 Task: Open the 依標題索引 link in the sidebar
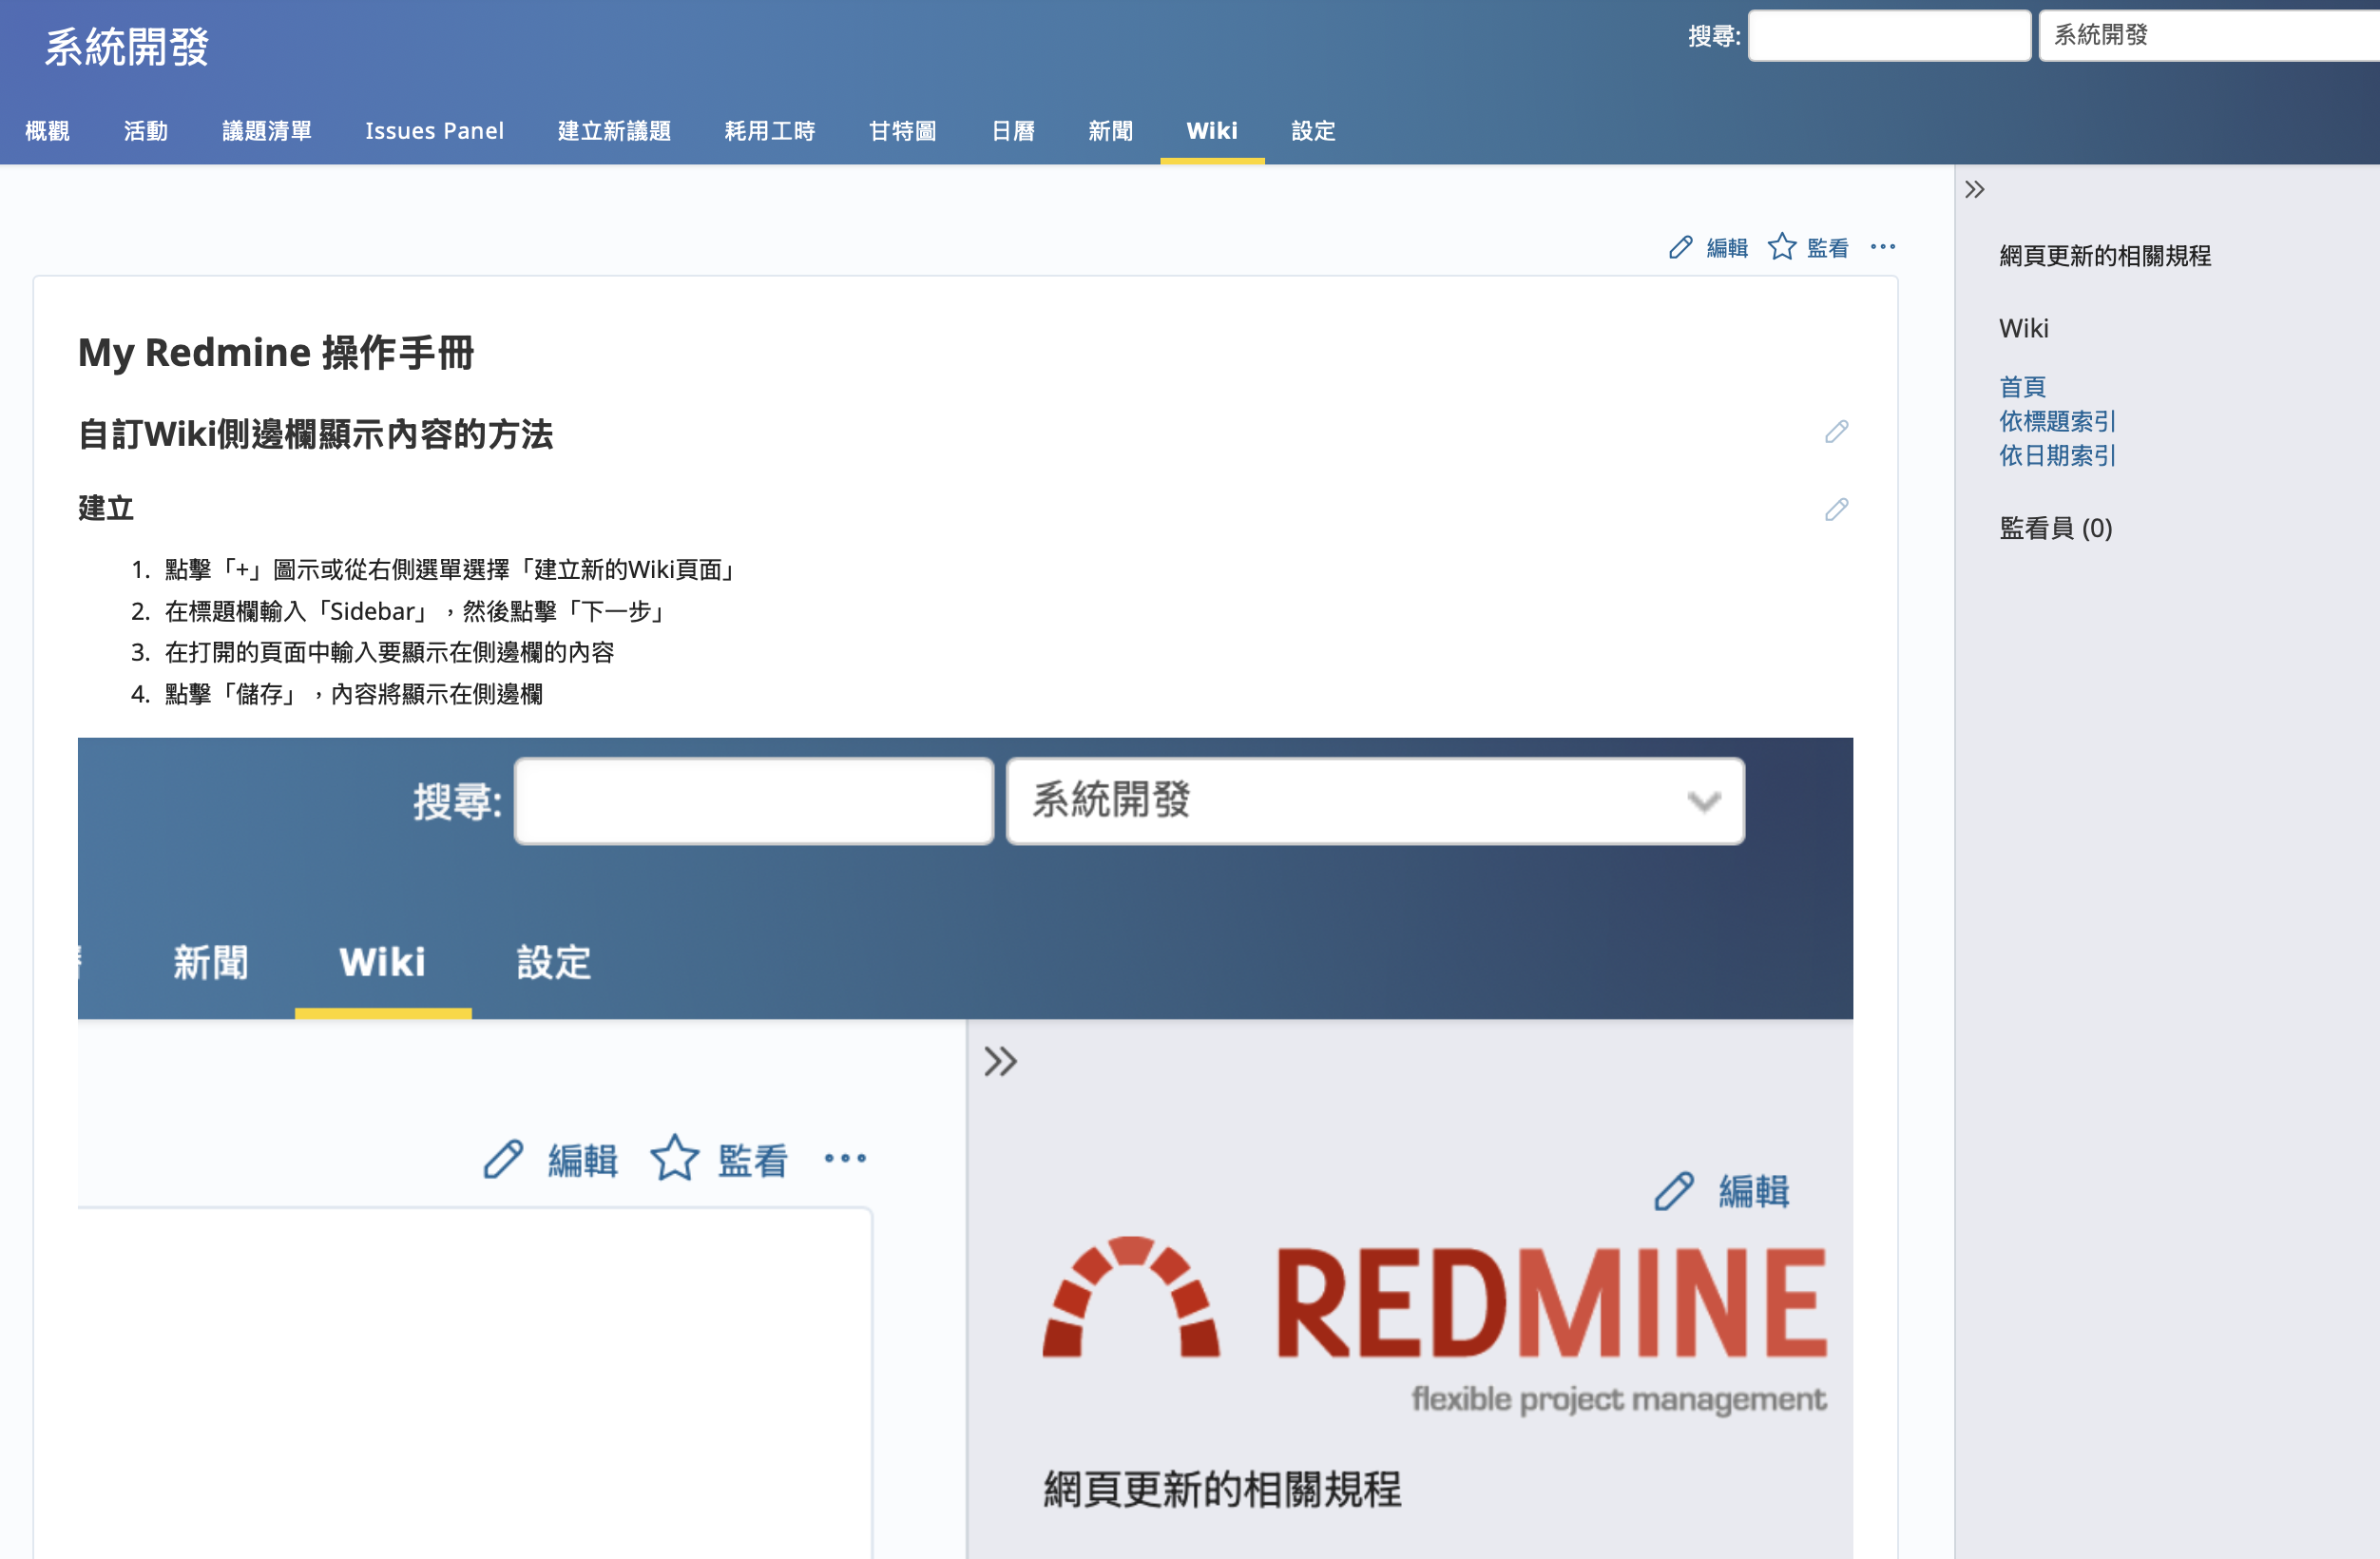coord(2056,421)
